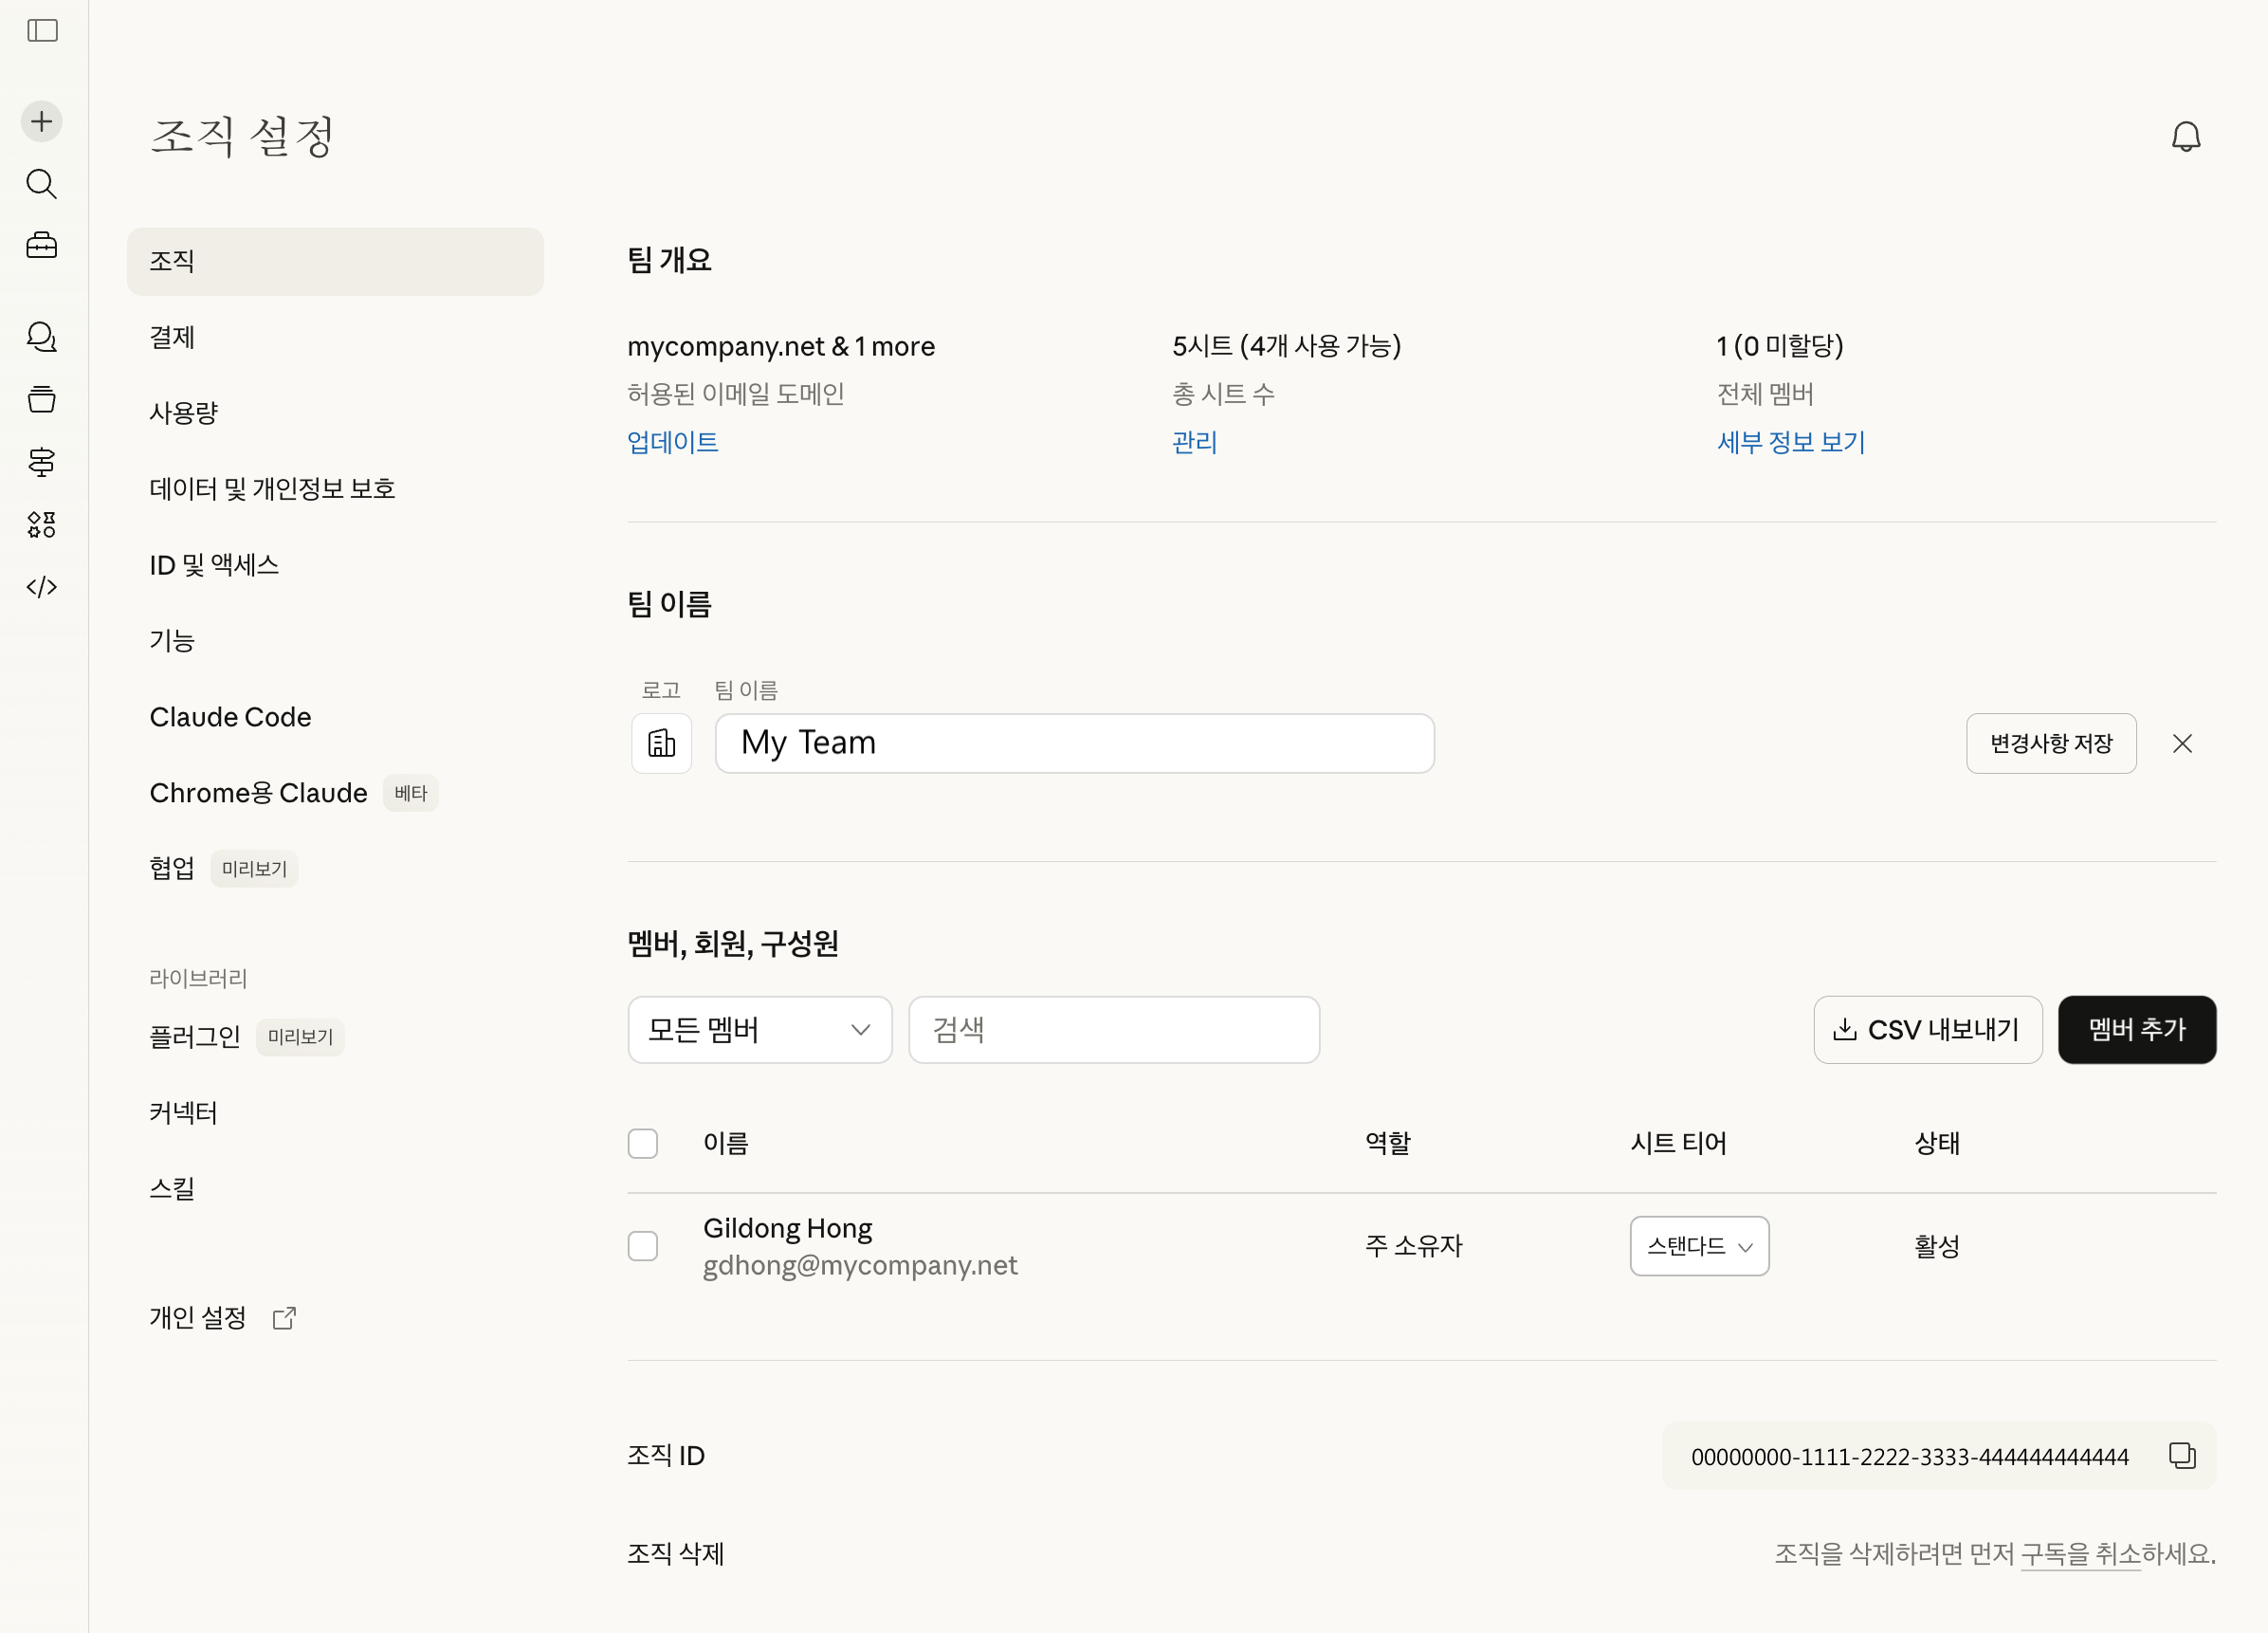
Task: Export members with CSV 내보내기
Action: (x=1926, y=1030)
